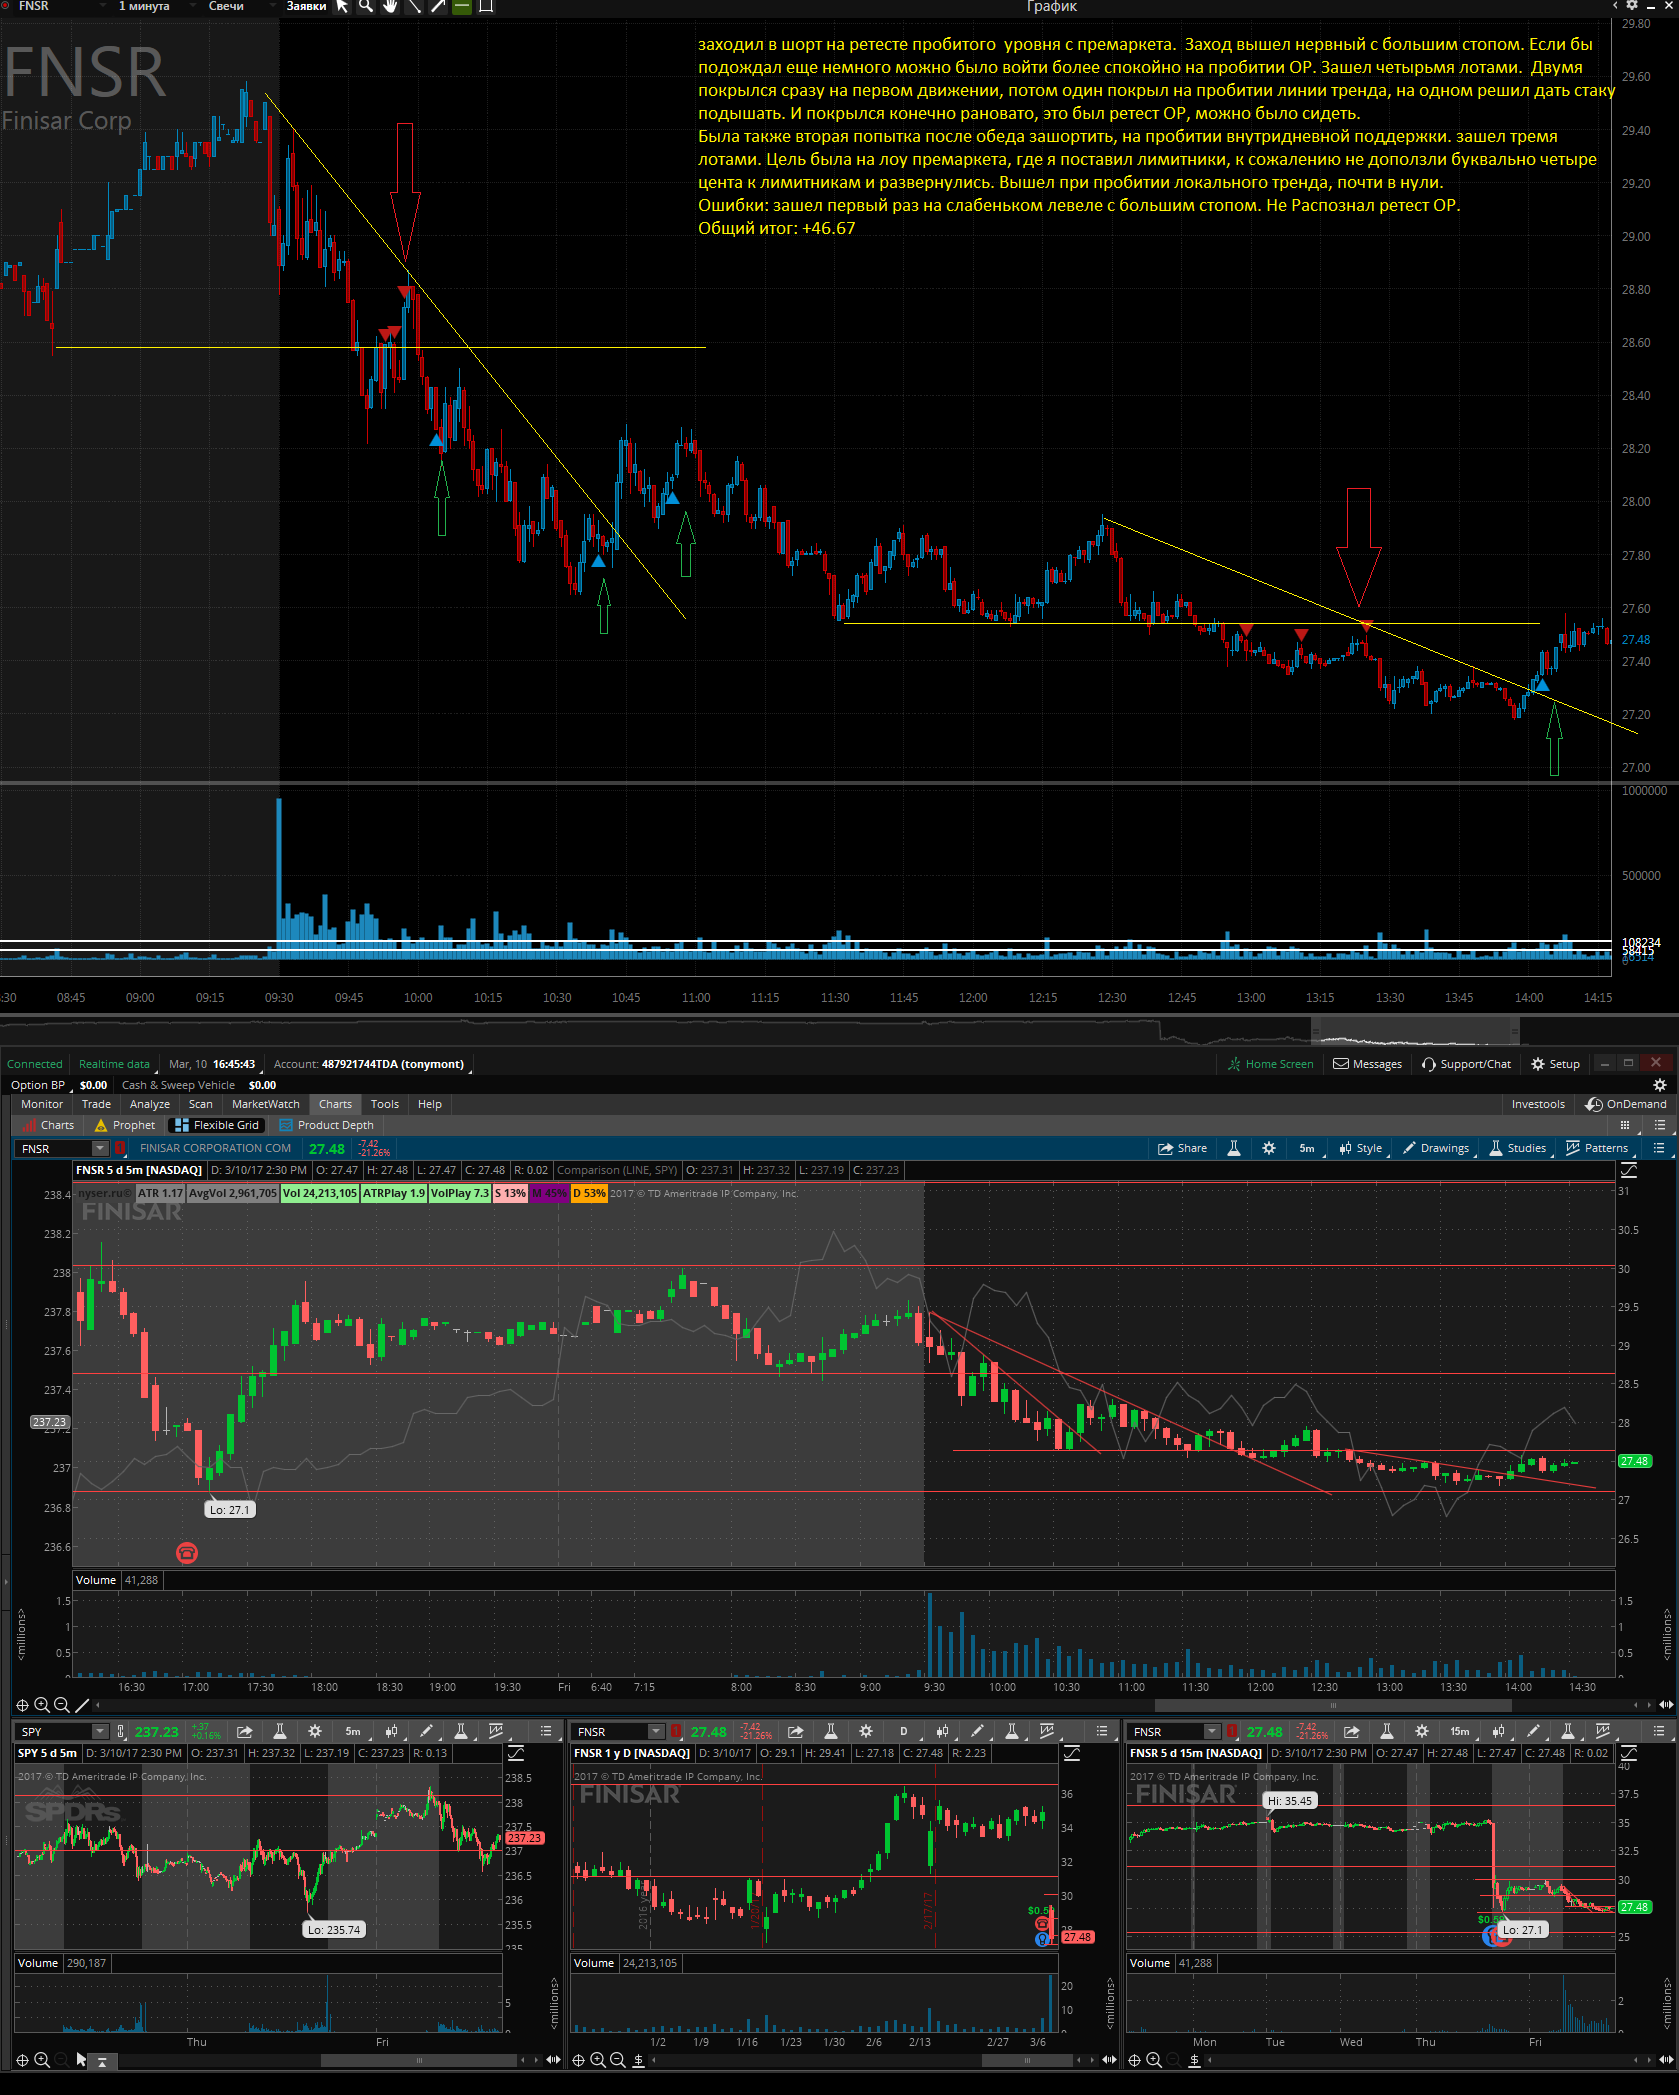Open the grid layout selector icon
The image size is (1679, 2095).
pyautogui.click(x=1625, y=1125)
